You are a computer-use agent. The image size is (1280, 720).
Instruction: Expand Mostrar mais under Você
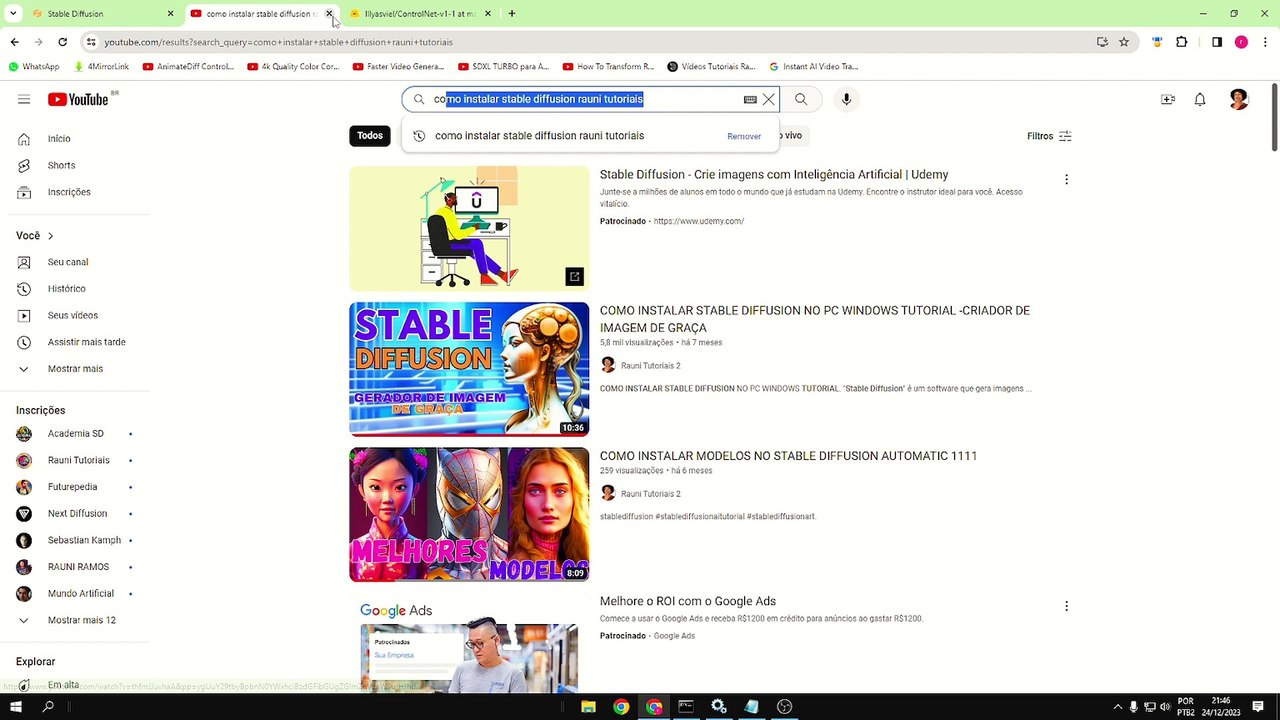[x=75, y=369]
